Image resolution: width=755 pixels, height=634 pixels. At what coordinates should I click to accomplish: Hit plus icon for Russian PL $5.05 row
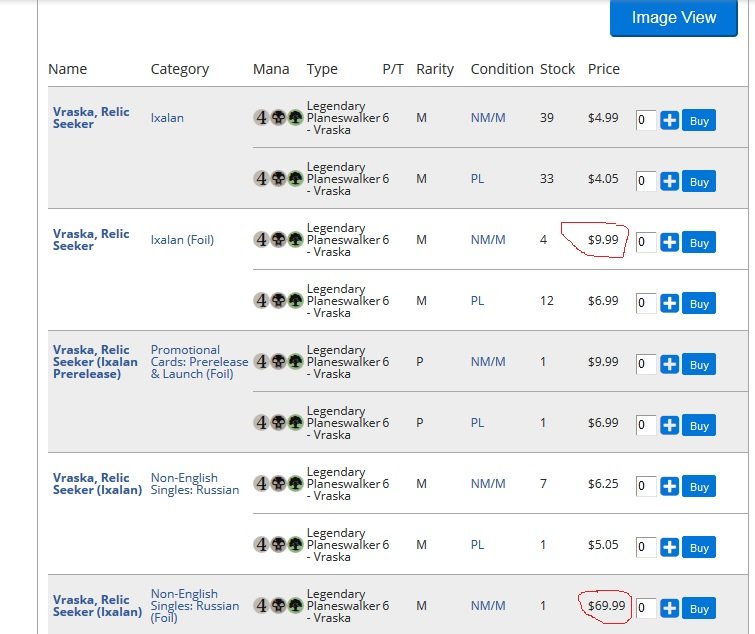670,548
